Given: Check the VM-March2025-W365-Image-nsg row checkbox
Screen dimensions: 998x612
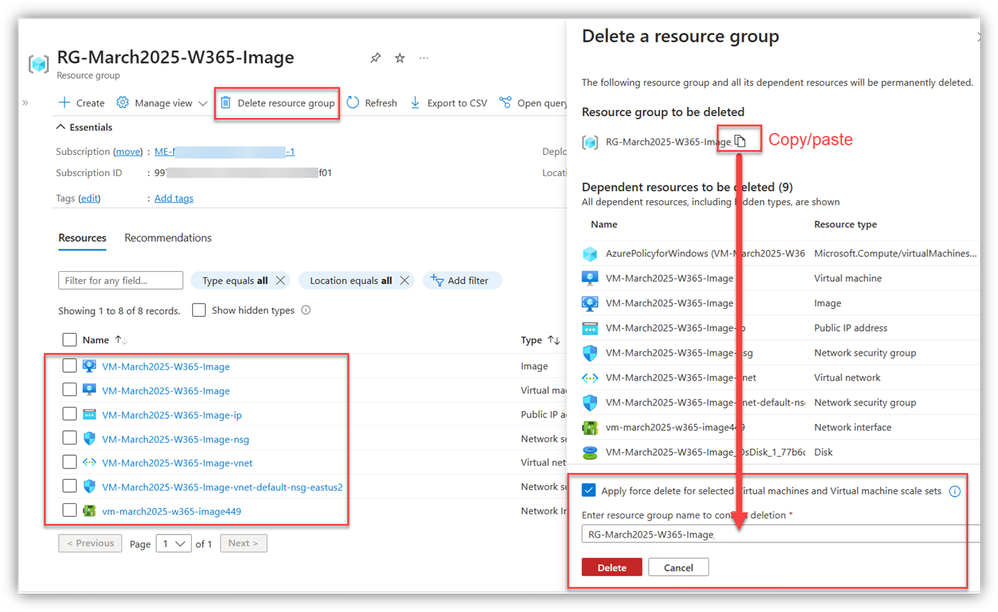Looking at the screenshot, I should (x=69, y=438).
